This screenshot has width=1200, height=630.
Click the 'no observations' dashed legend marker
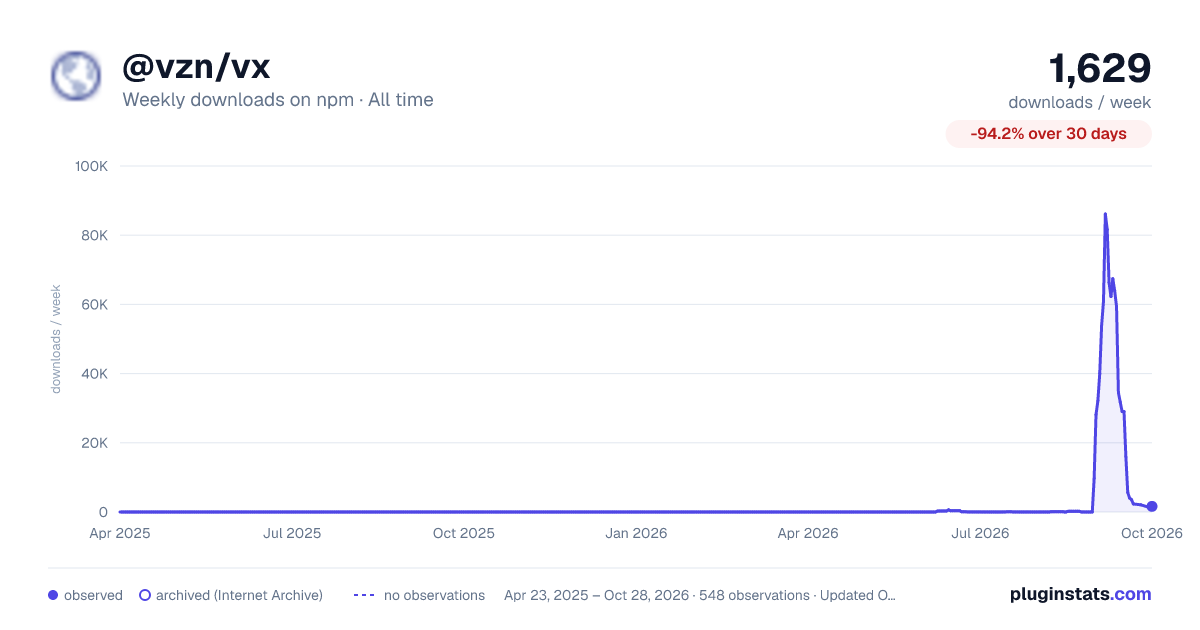click(x=364, y=595)
